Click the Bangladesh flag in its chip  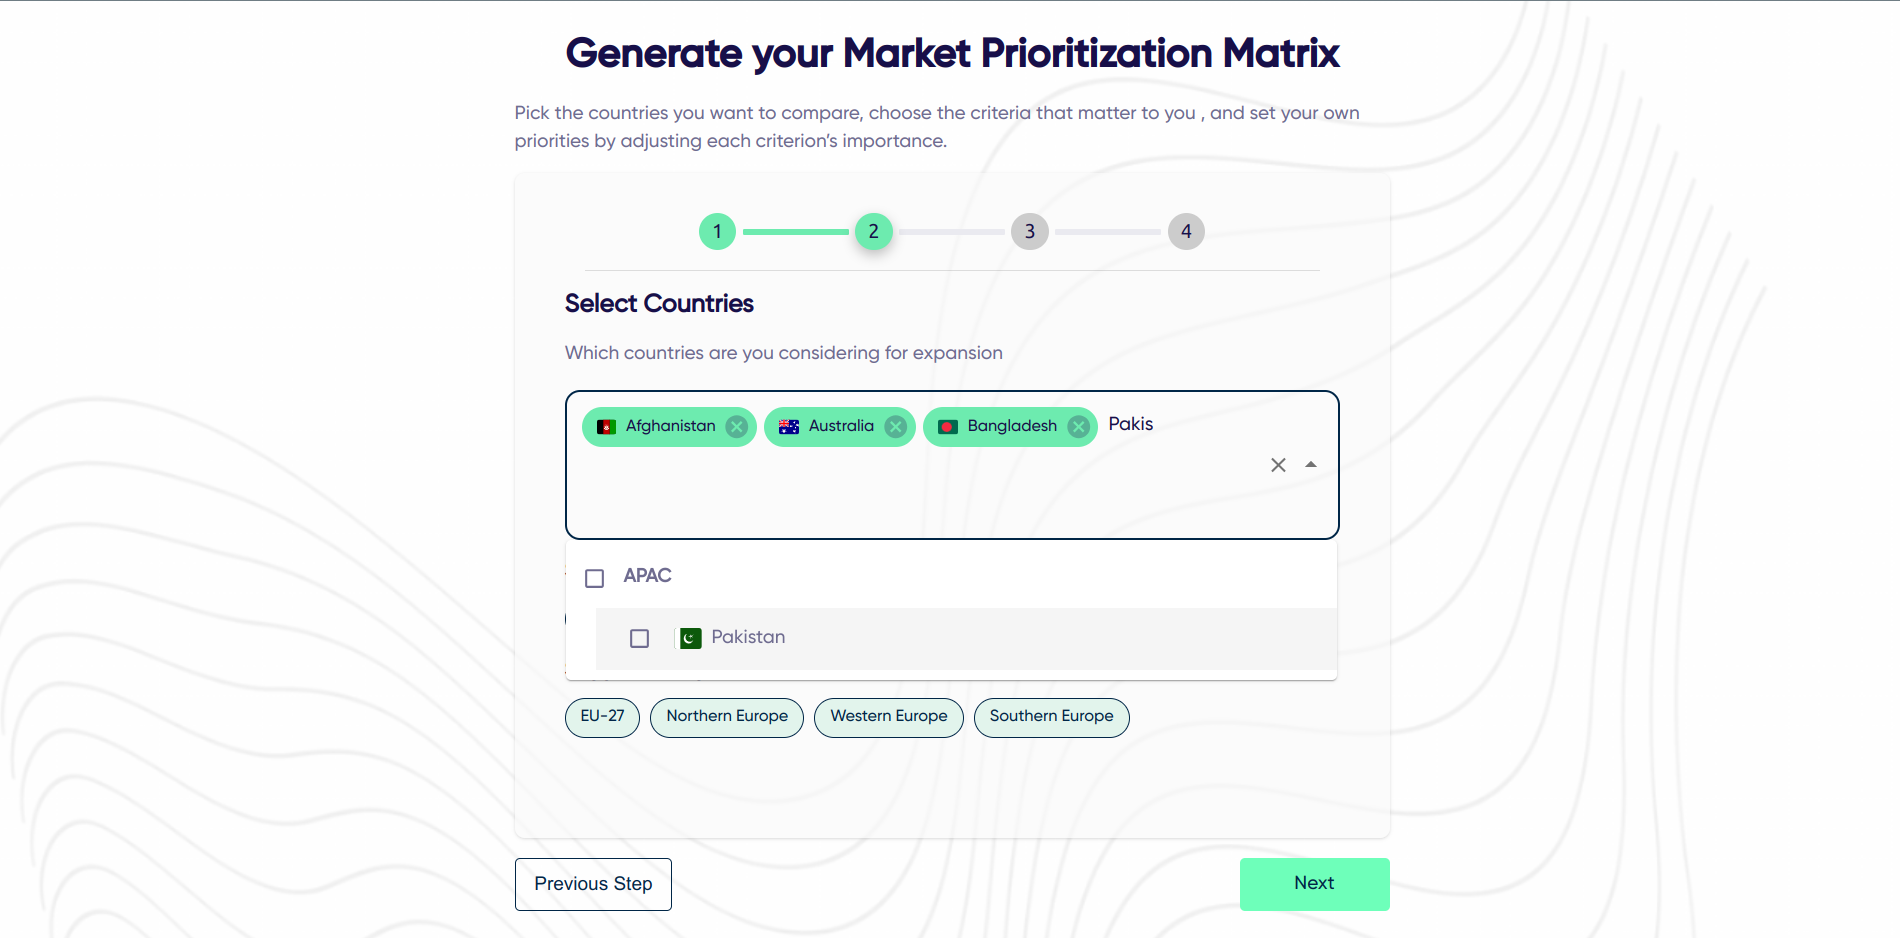[948, 427]
